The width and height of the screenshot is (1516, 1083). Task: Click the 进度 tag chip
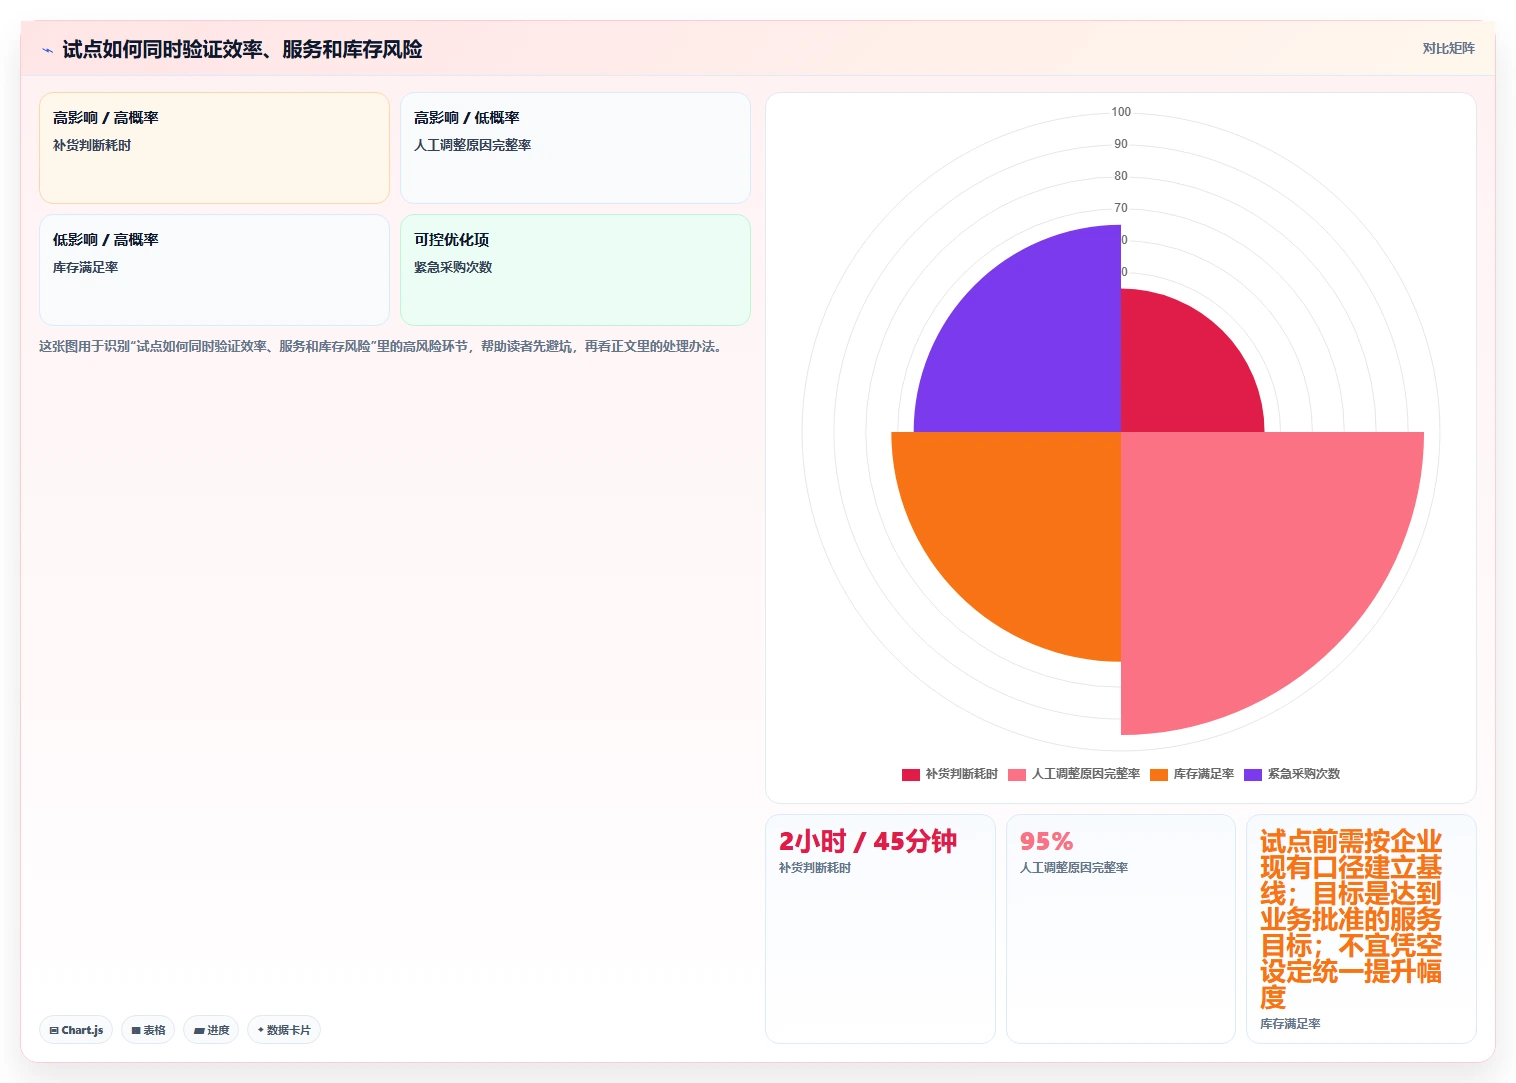[x=211, y=1030]
